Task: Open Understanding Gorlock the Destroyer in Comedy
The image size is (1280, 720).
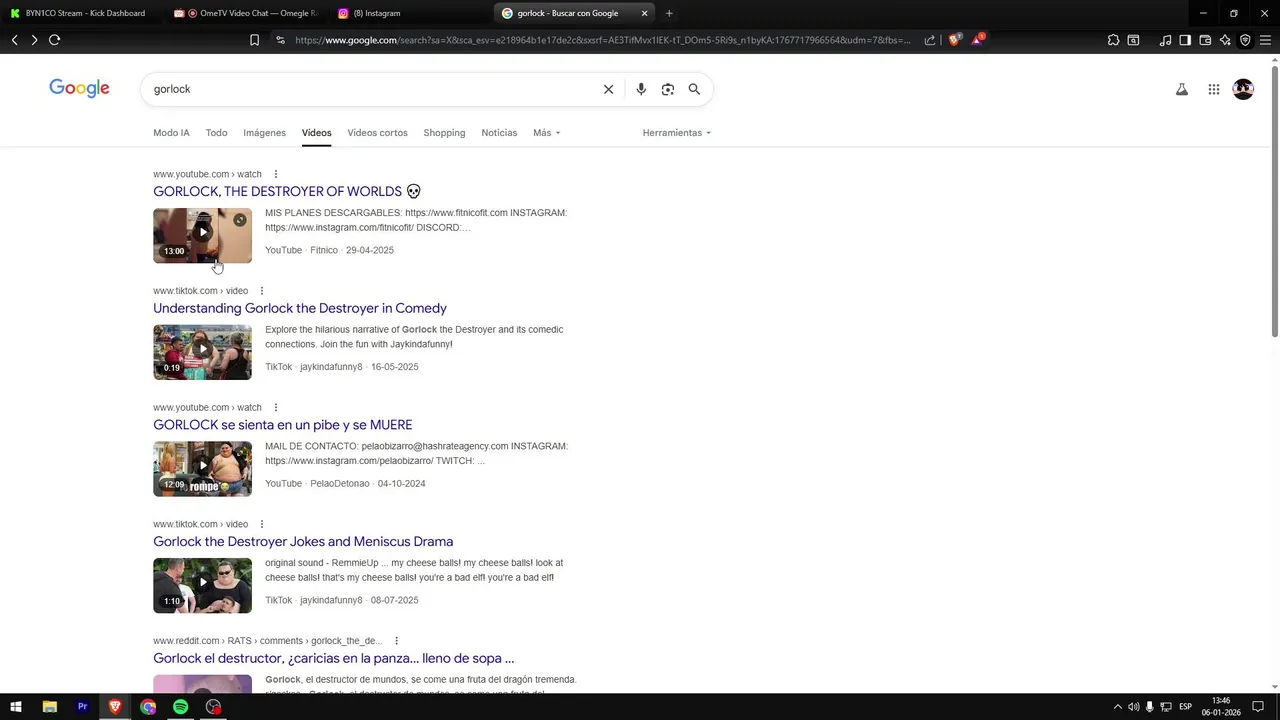Action: tap(300, 308)
